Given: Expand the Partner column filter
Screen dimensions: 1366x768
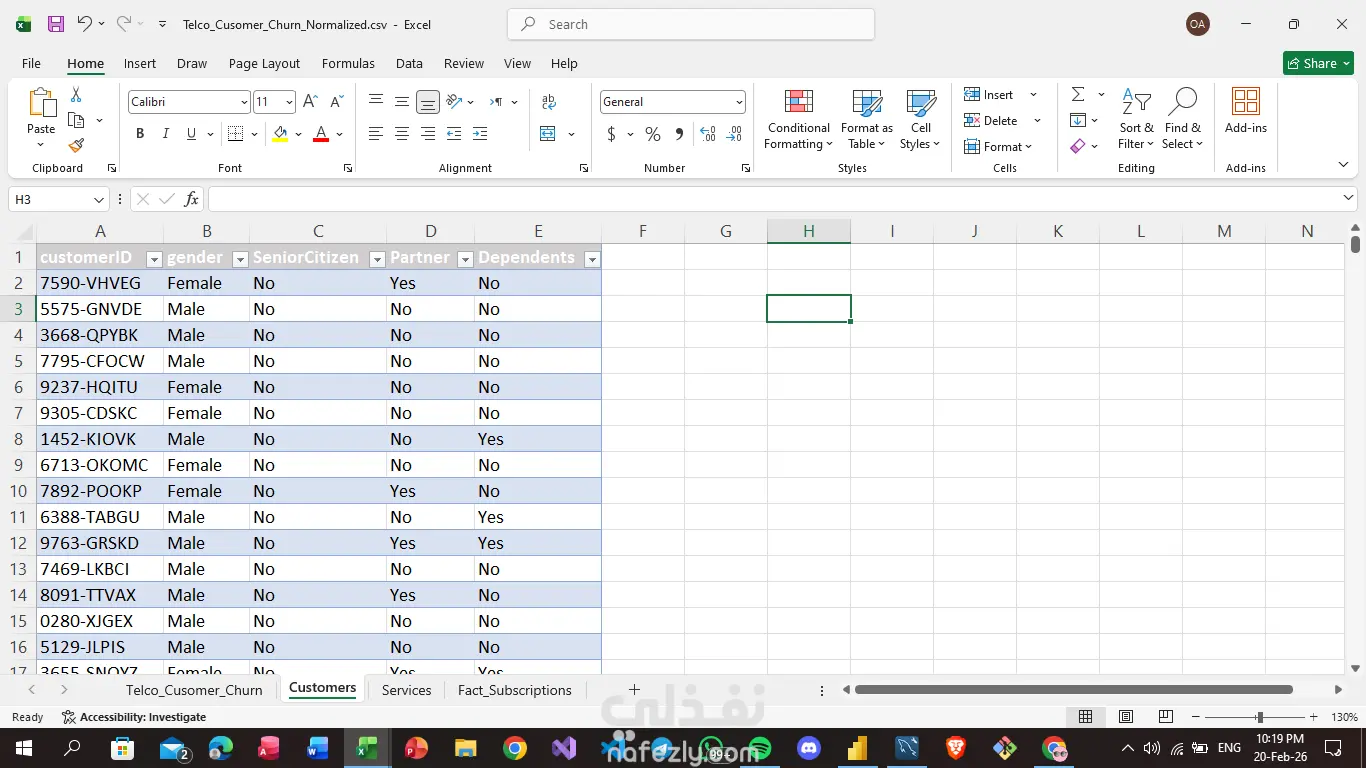Looking at the screenshot, I should tap(465, 259).
